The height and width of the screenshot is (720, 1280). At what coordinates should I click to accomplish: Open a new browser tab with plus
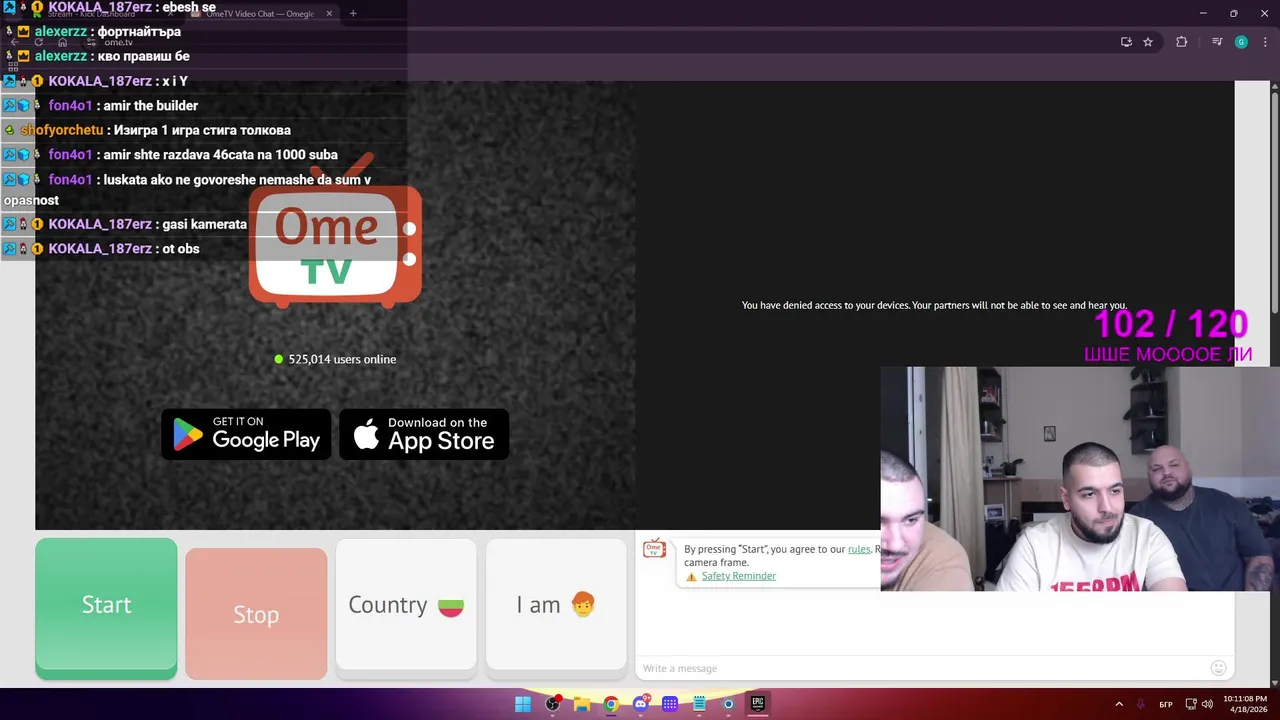(353, 13)
